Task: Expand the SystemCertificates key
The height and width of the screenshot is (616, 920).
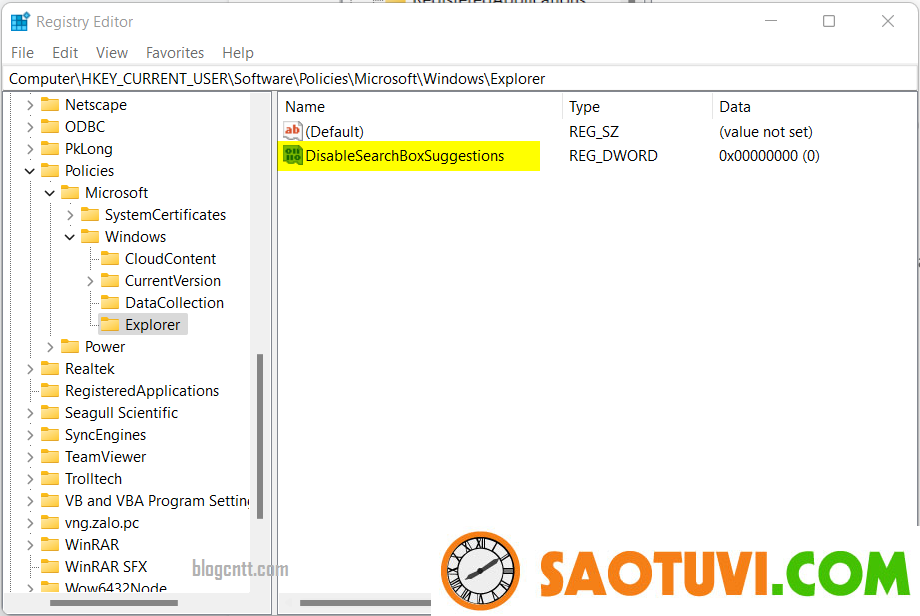Action: [x=70, y=215]
